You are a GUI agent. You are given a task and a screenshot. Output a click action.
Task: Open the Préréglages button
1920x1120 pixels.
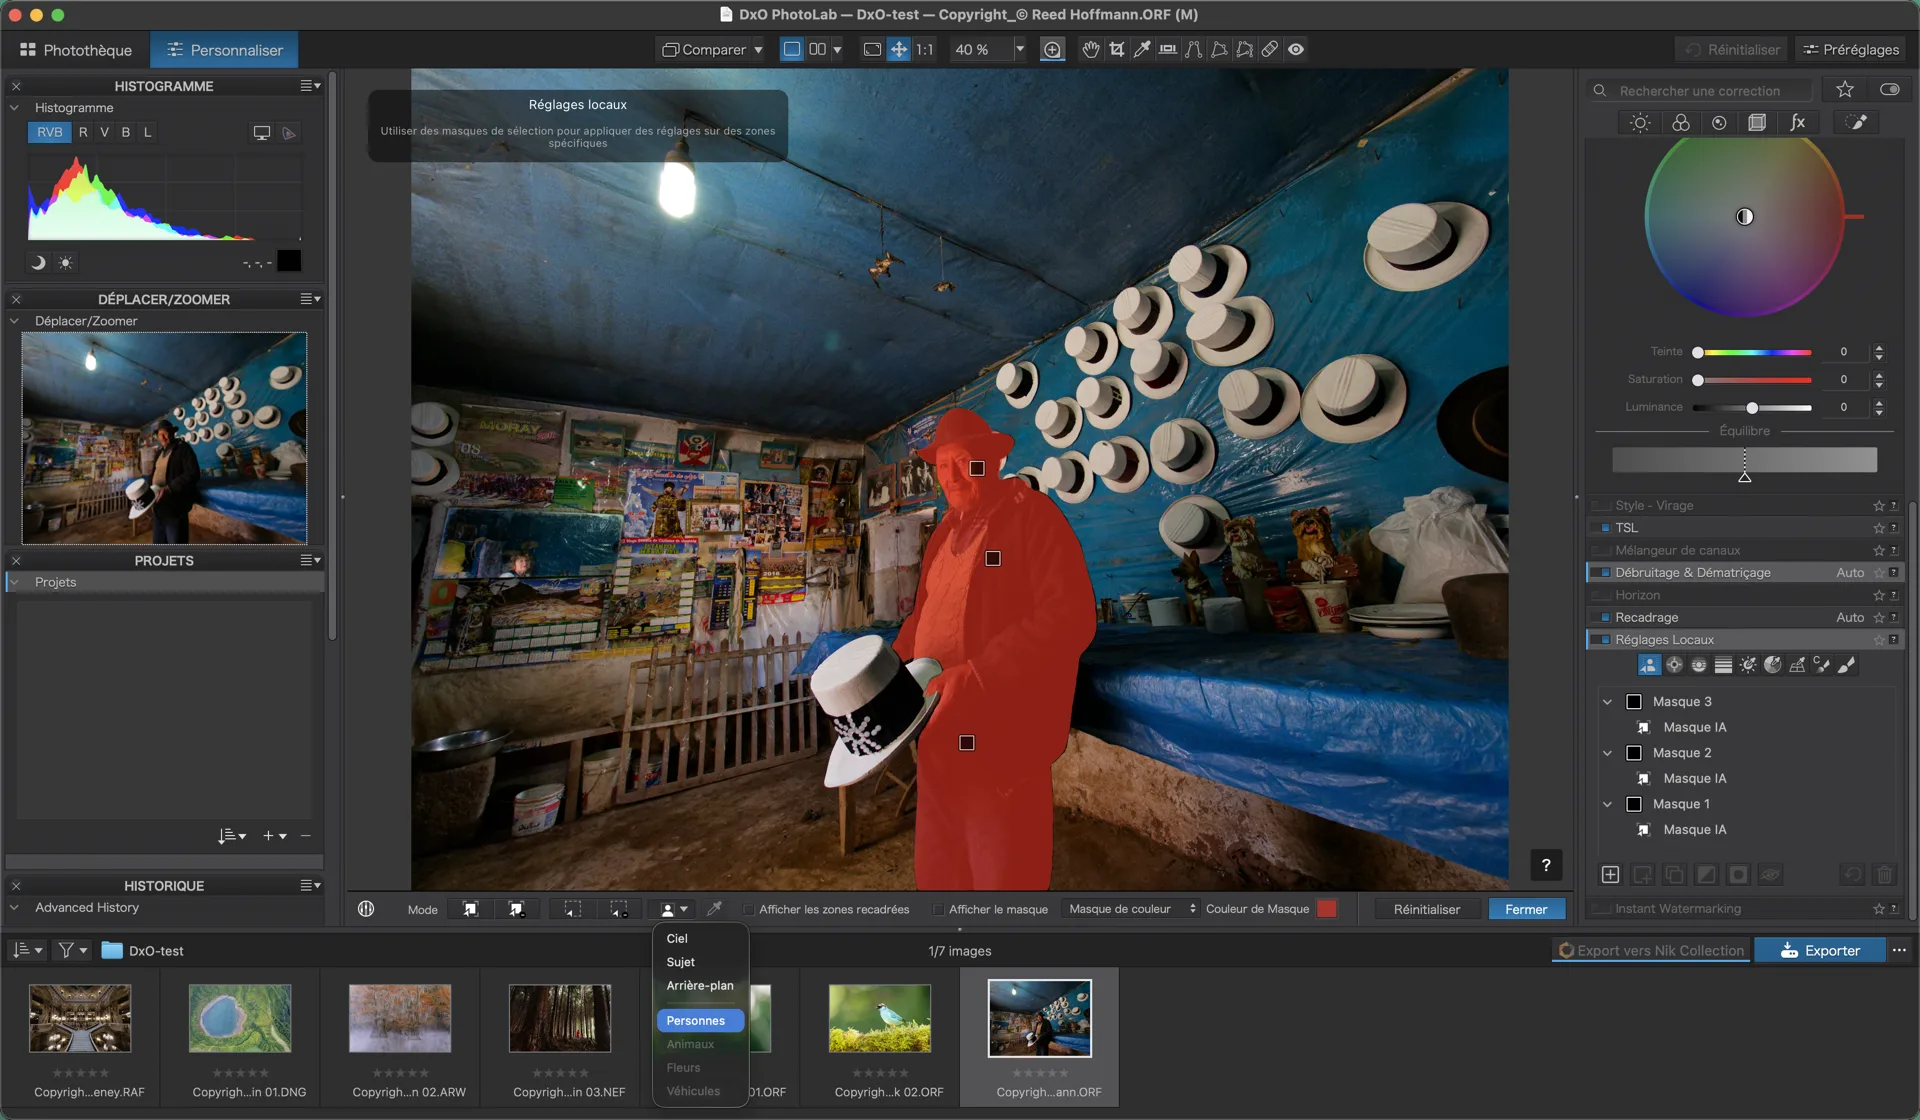(1850, 49)
